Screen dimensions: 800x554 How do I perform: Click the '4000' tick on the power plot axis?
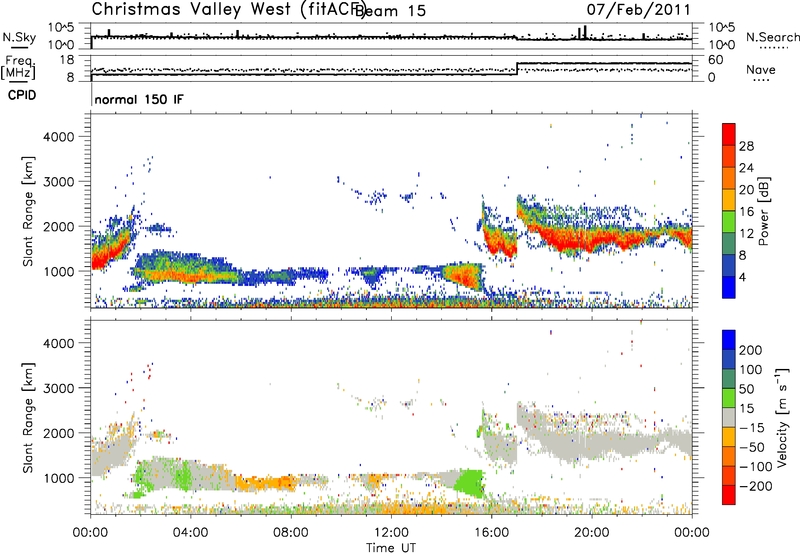(58, 137)
